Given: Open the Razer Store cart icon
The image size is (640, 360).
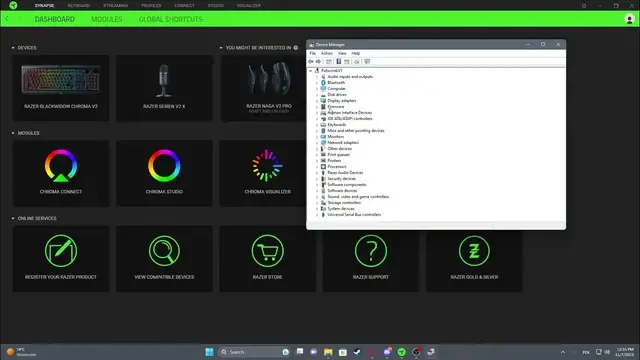Looking at the screenshot, I should 267,251.
